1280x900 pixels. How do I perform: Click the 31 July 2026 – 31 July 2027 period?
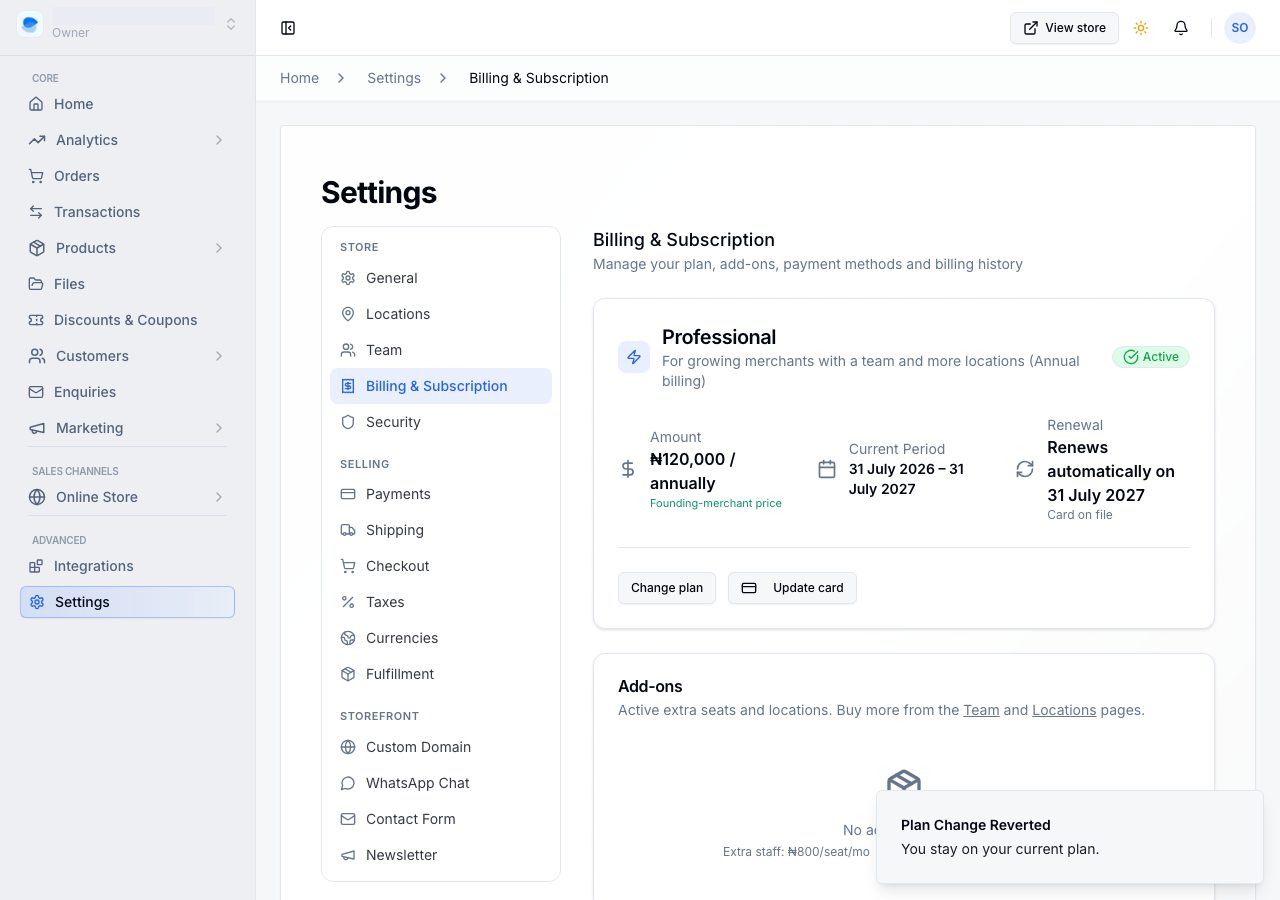tap(906, 479)
